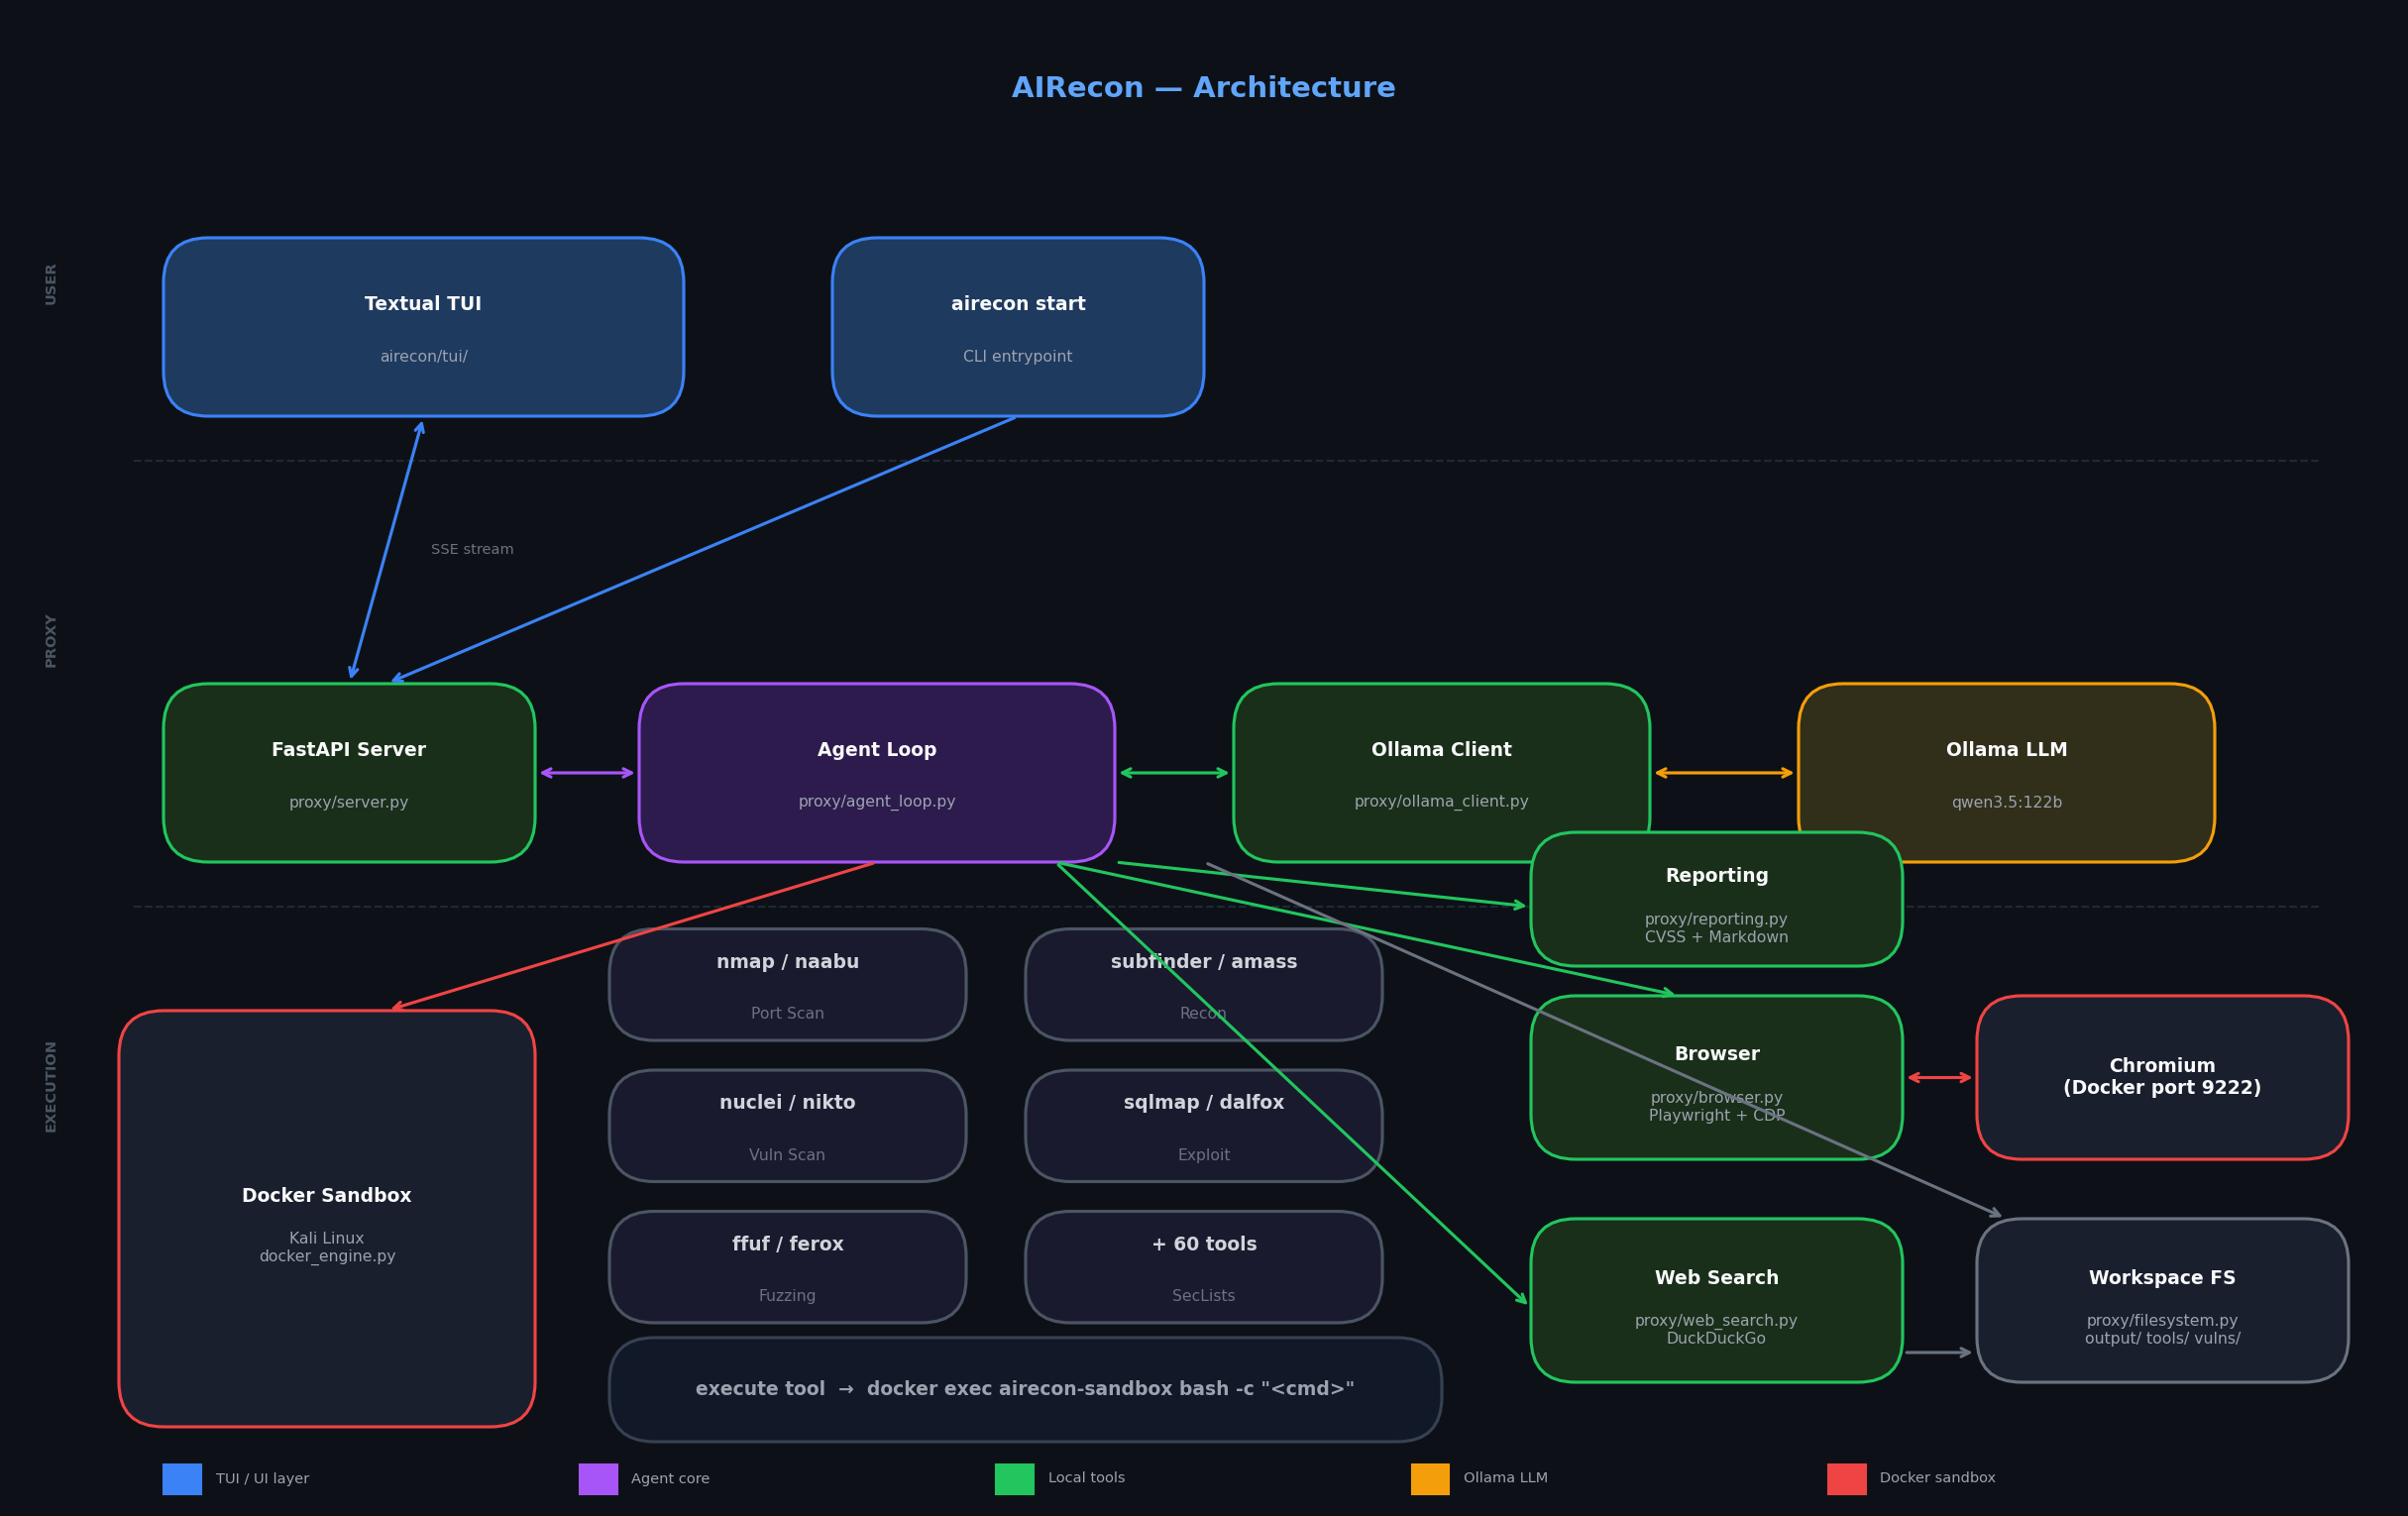The height and width of the screenshot is (1516, 2408).
Task: Click the 'Agent core' legend text
Action: [670, 1479]
